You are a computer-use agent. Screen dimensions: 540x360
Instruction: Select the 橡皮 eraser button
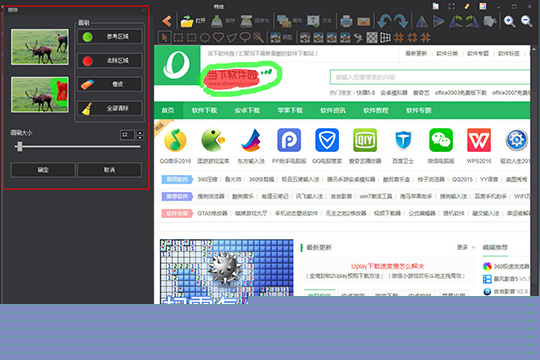(110, 84)
